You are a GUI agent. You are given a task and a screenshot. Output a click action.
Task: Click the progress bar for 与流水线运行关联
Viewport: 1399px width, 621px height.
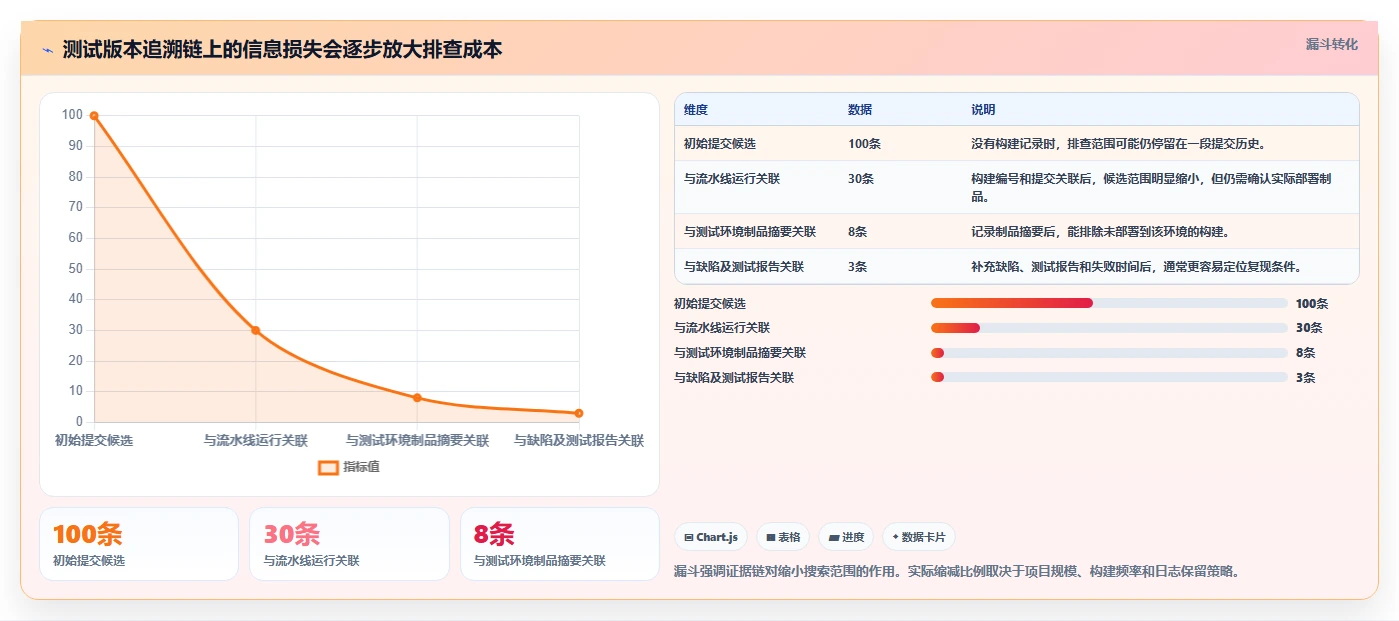(x=1109, y=328)
